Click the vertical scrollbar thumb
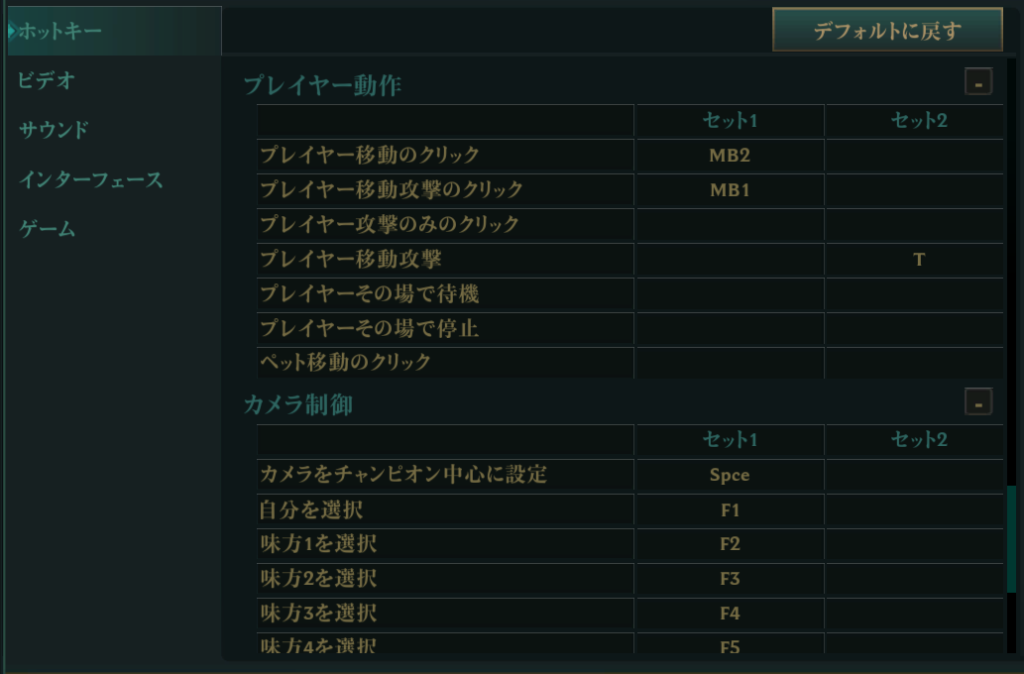 1011,540
